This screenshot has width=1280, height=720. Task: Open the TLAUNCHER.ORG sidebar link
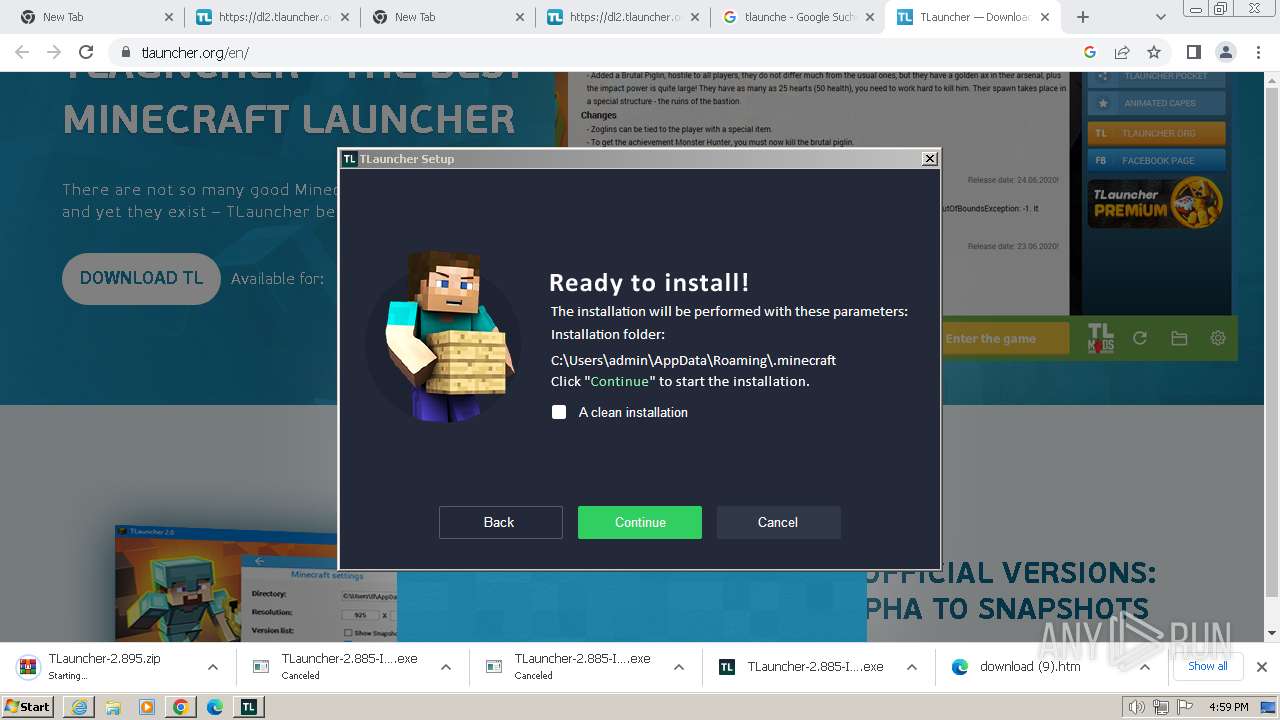point(1156,133)
